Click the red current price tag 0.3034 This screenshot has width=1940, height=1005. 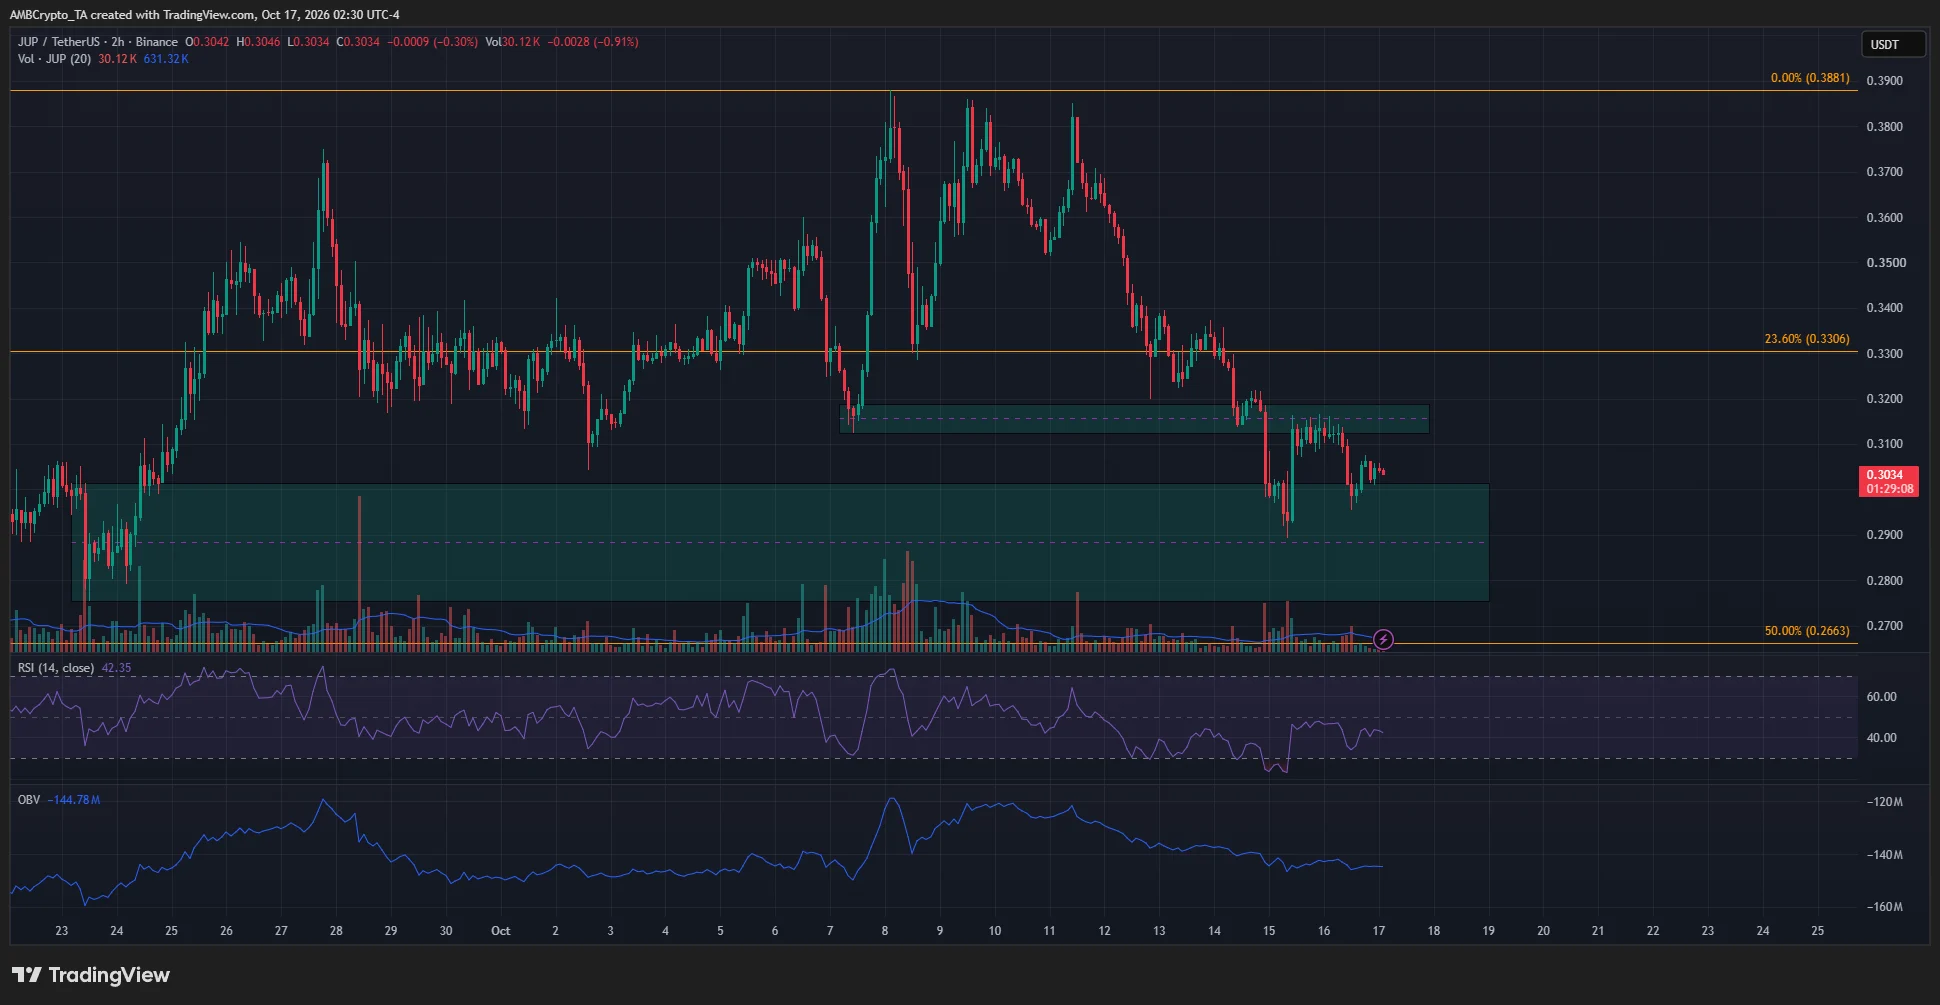tap(1889, 482)
